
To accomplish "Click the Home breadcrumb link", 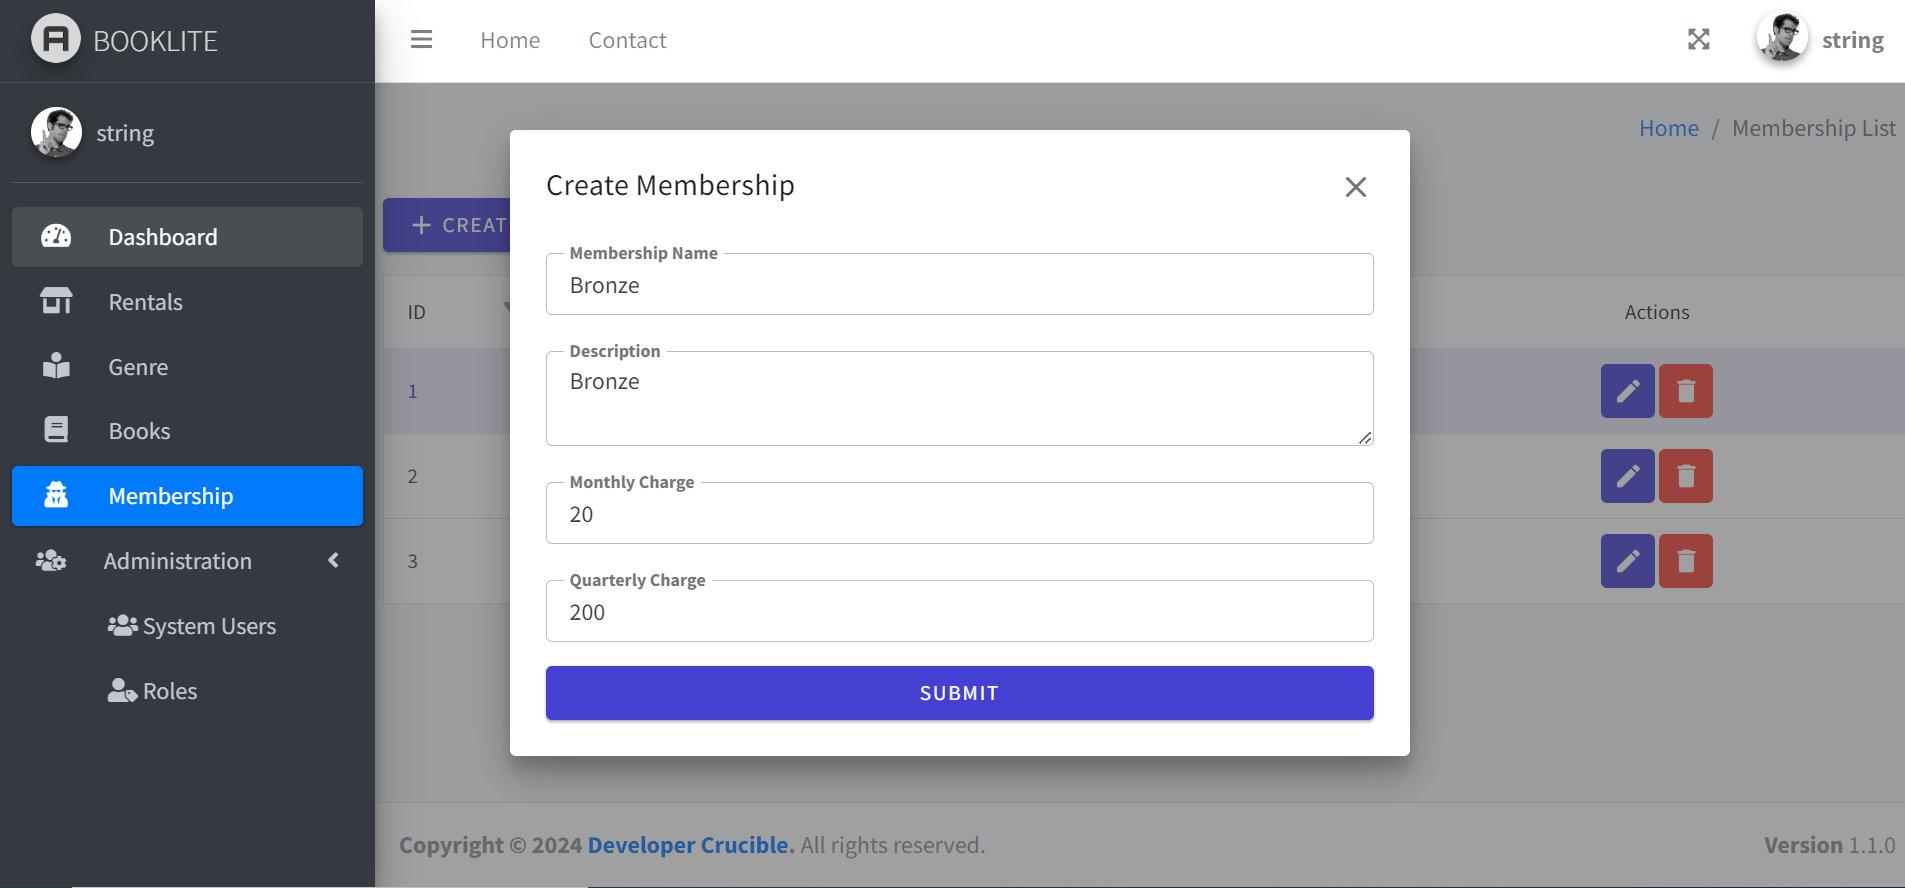I will [1669, 128].
